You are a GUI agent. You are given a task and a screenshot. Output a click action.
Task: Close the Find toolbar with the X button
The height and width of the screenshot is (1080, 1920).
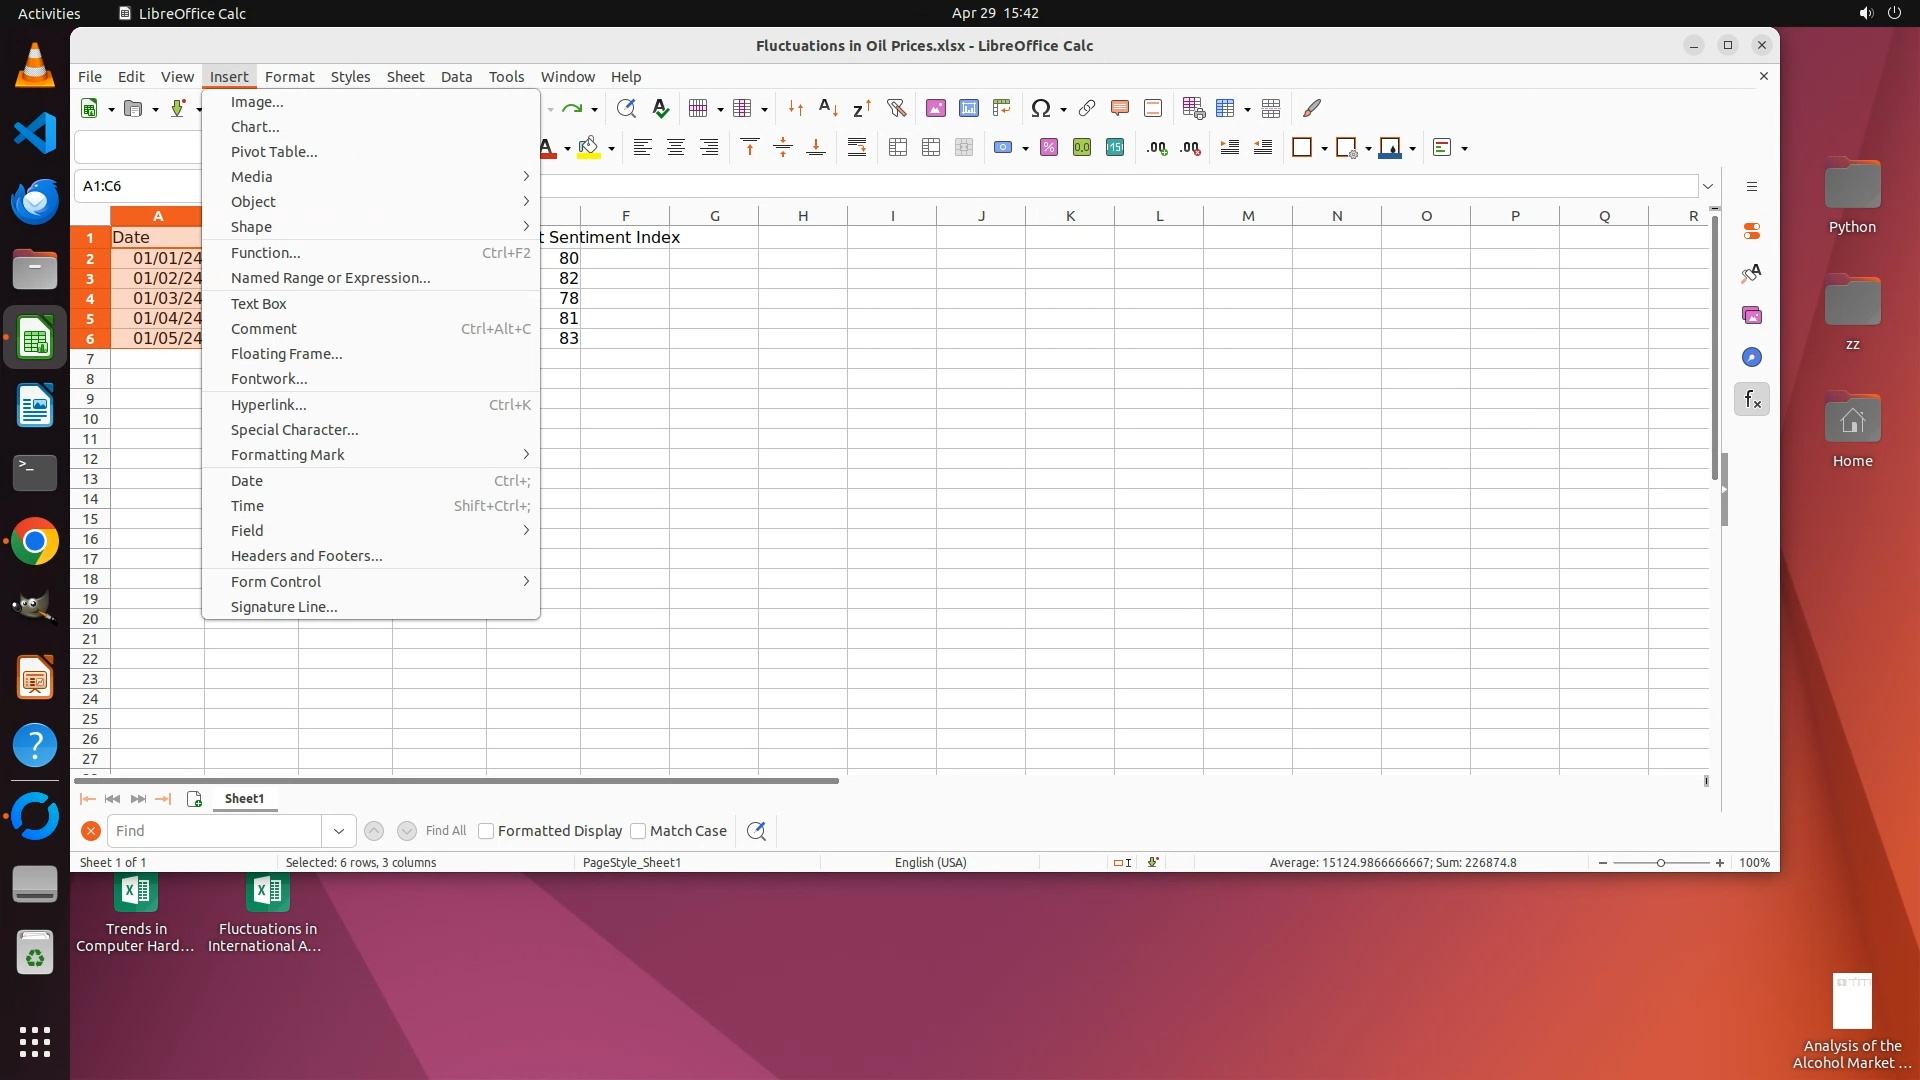90,831
